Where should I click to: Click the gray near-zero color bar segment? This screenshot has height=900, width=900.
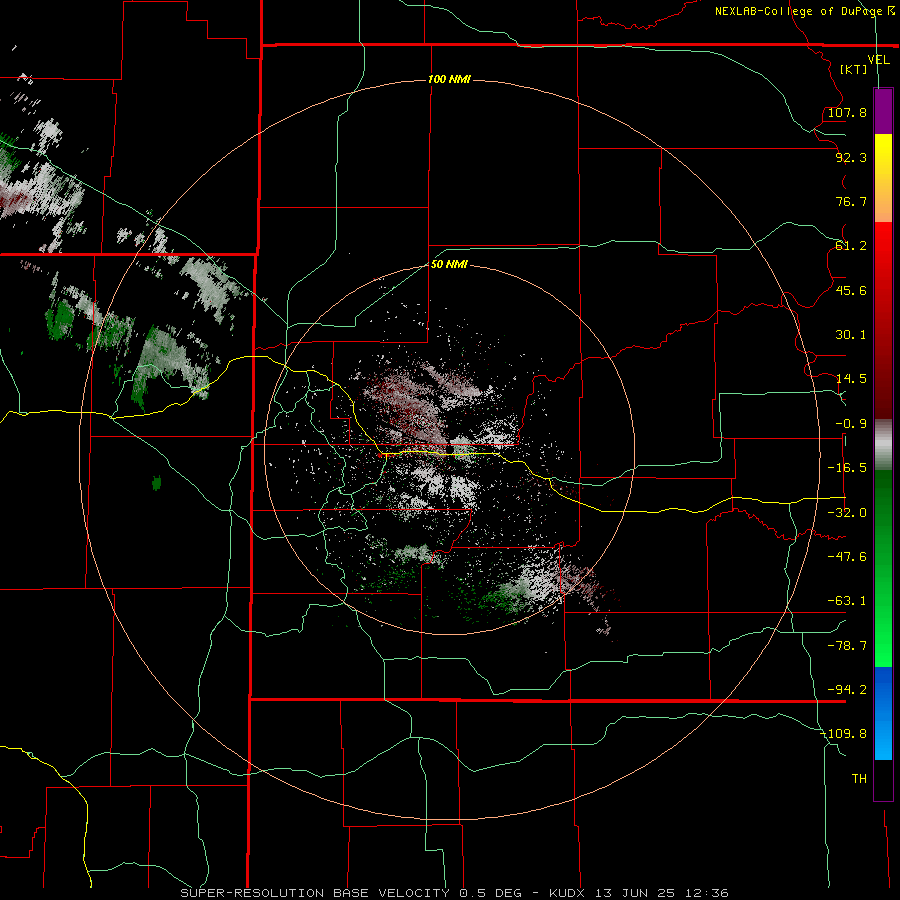tap(883, 445)
